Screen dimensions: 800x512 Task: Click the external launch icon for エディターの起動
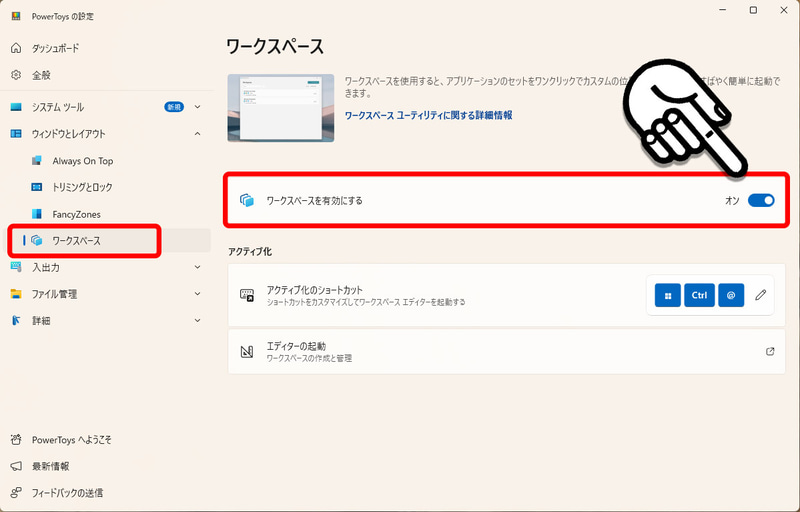click(770, 351)
